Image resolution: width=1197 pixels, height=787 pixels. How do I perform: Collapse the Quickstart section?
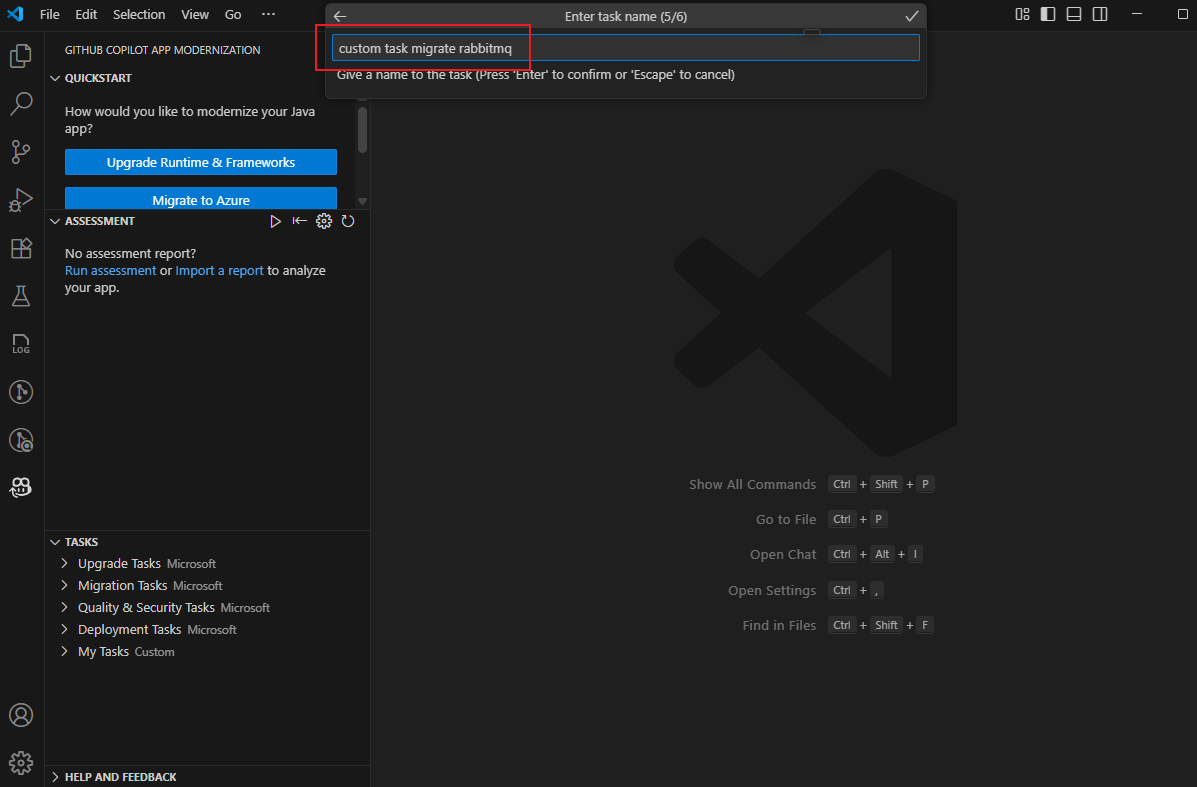click(x=92, y=77)
